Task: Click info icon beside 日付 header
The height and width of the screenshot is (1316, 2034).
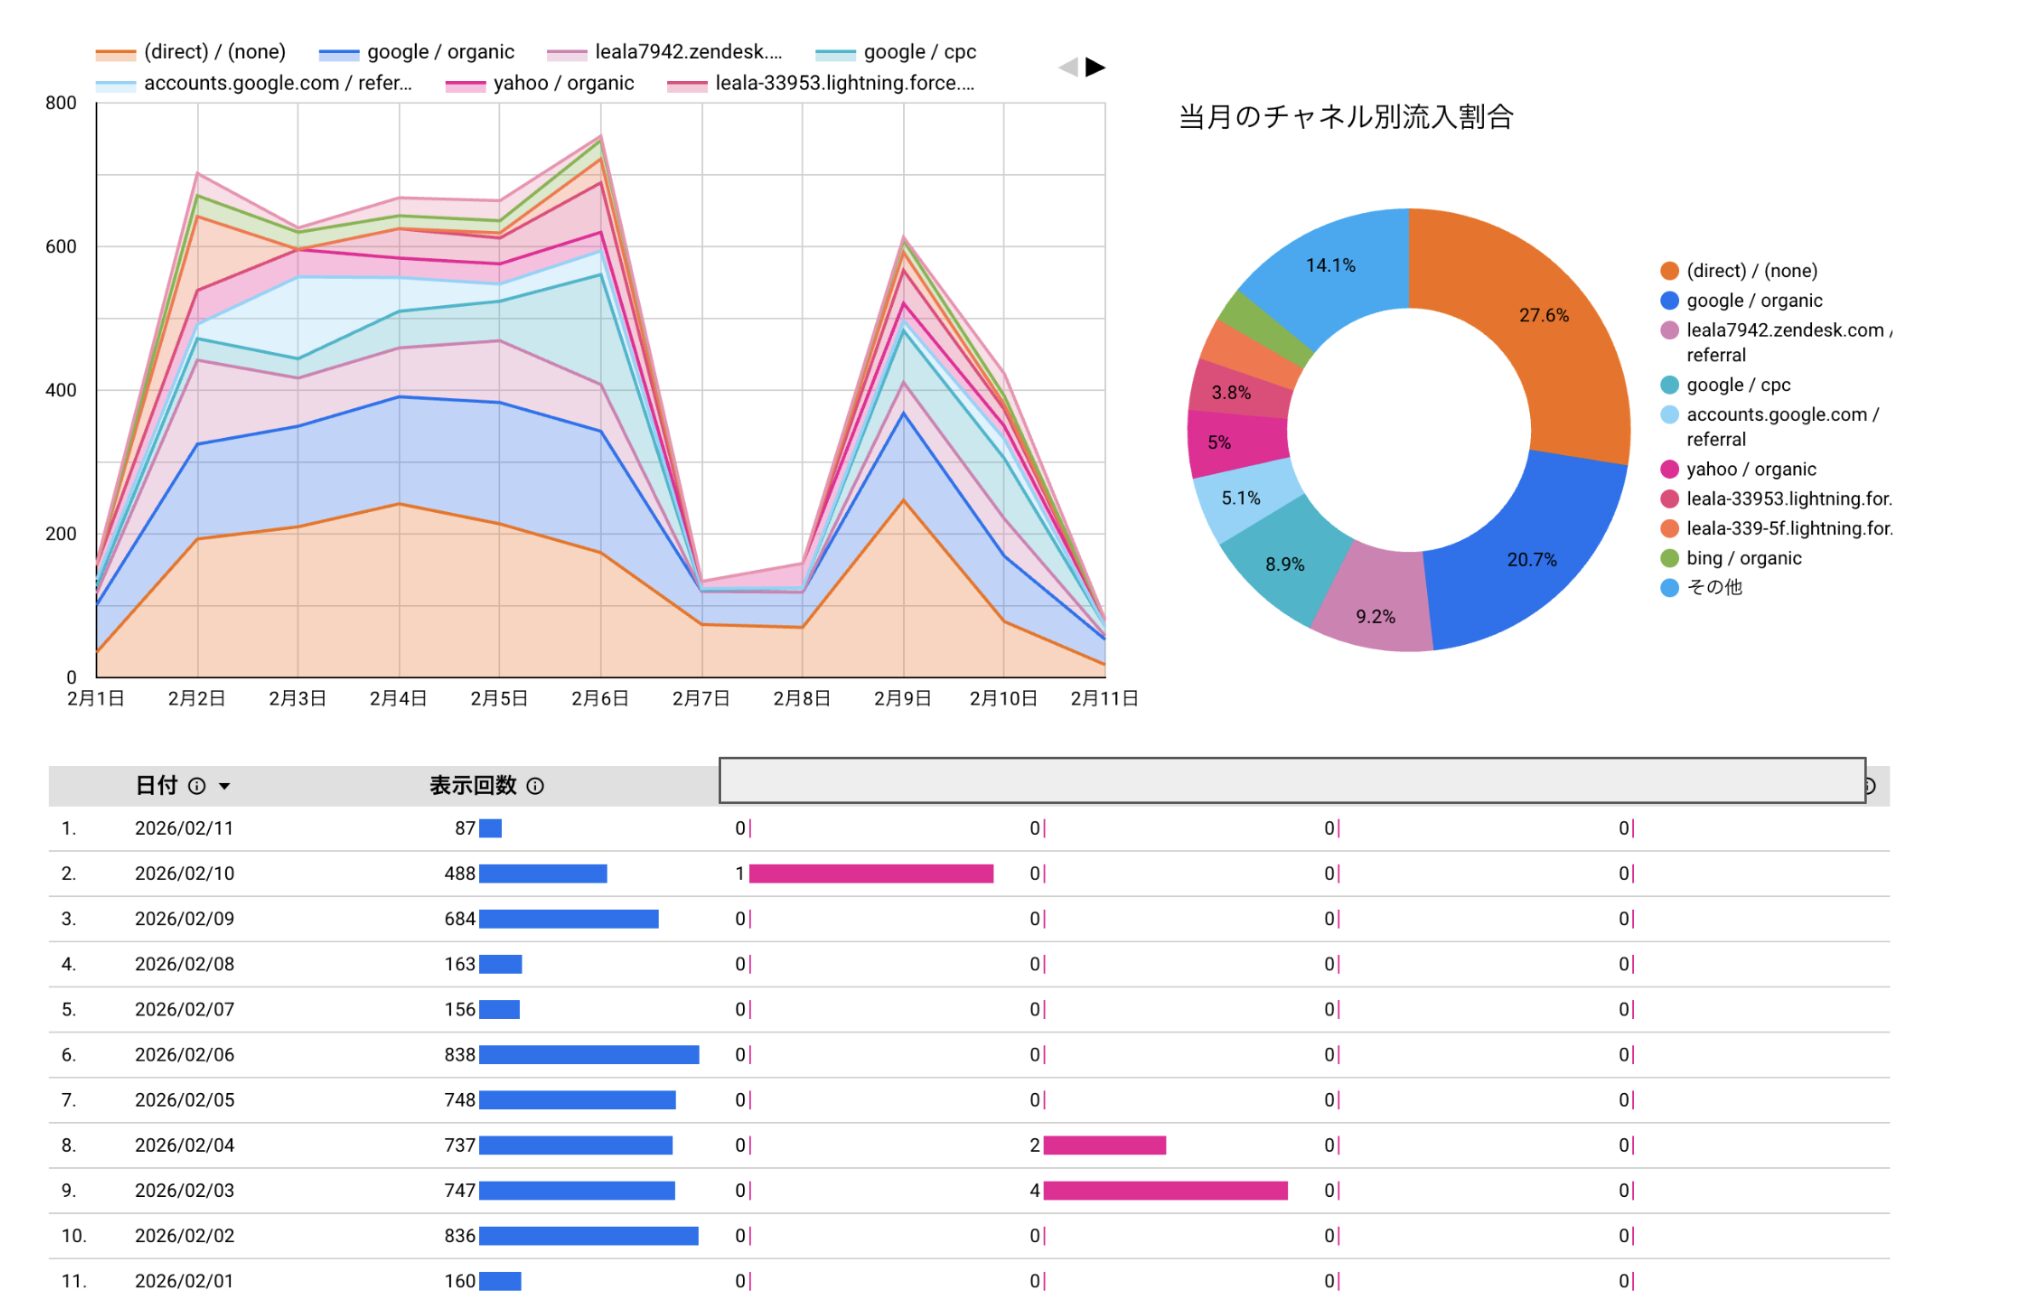Action: (x=197, y=786)
